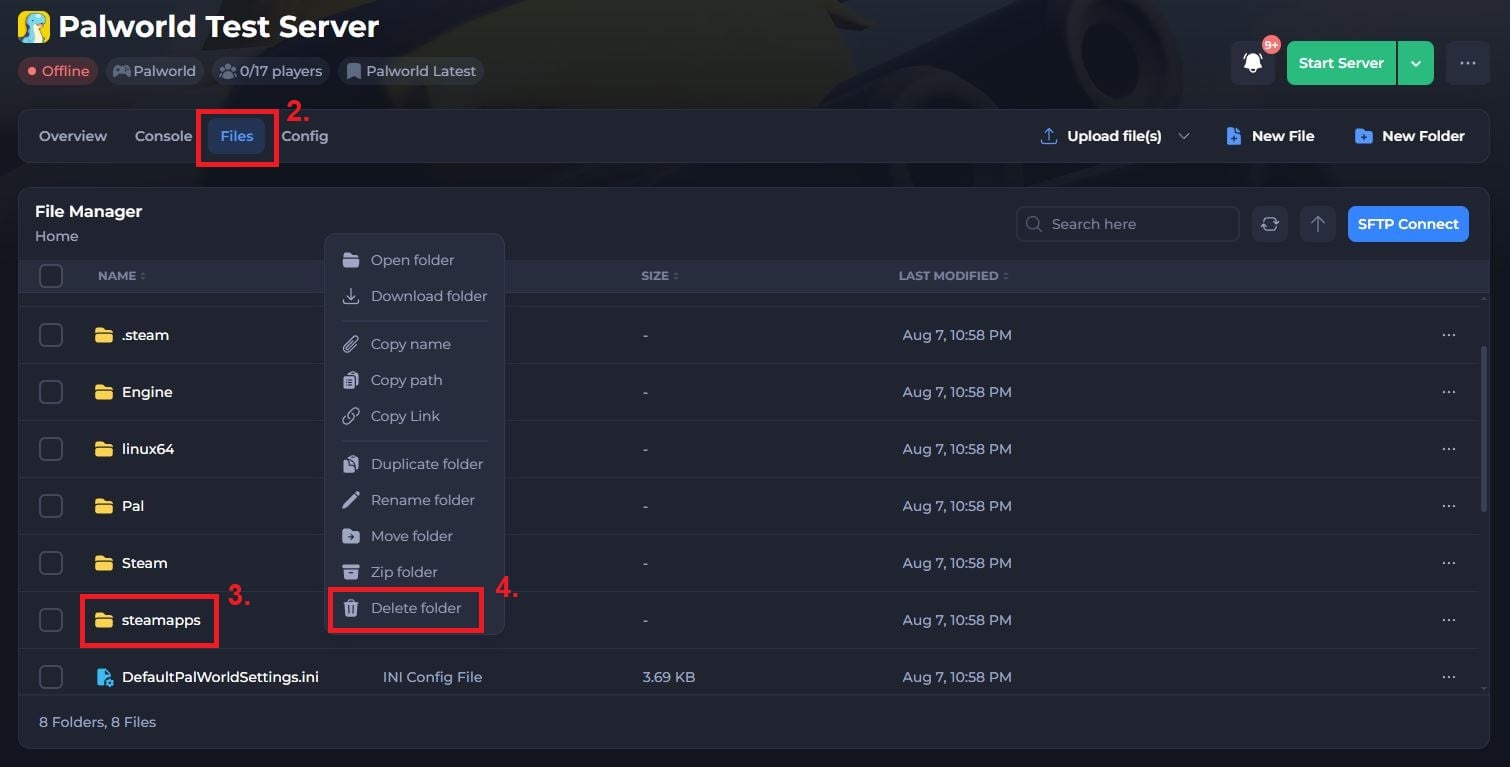Click the Palworld server avatar icon
Screen dimensions: 1510x767
point(34,27)
